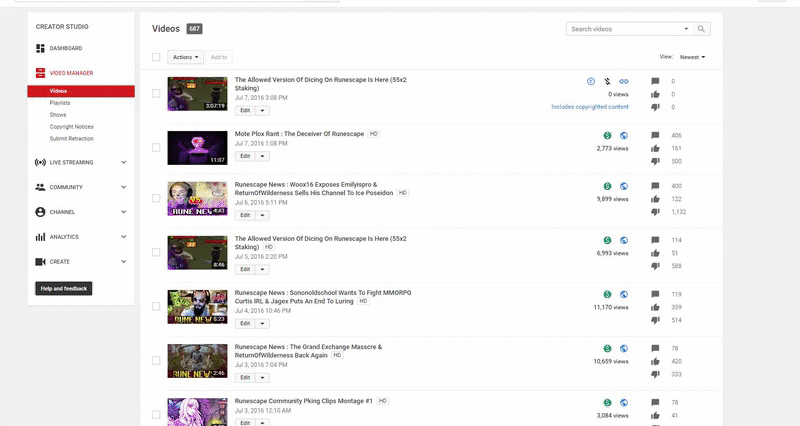Open the Grand Exchange Masscre video thumbnail
The height and width of the screenshot is (426, 800).
(197, 361)
